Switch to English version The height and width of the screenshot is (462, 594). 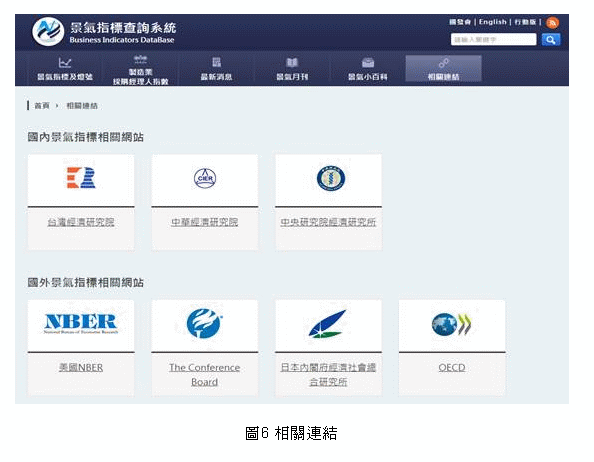point(492,22)
